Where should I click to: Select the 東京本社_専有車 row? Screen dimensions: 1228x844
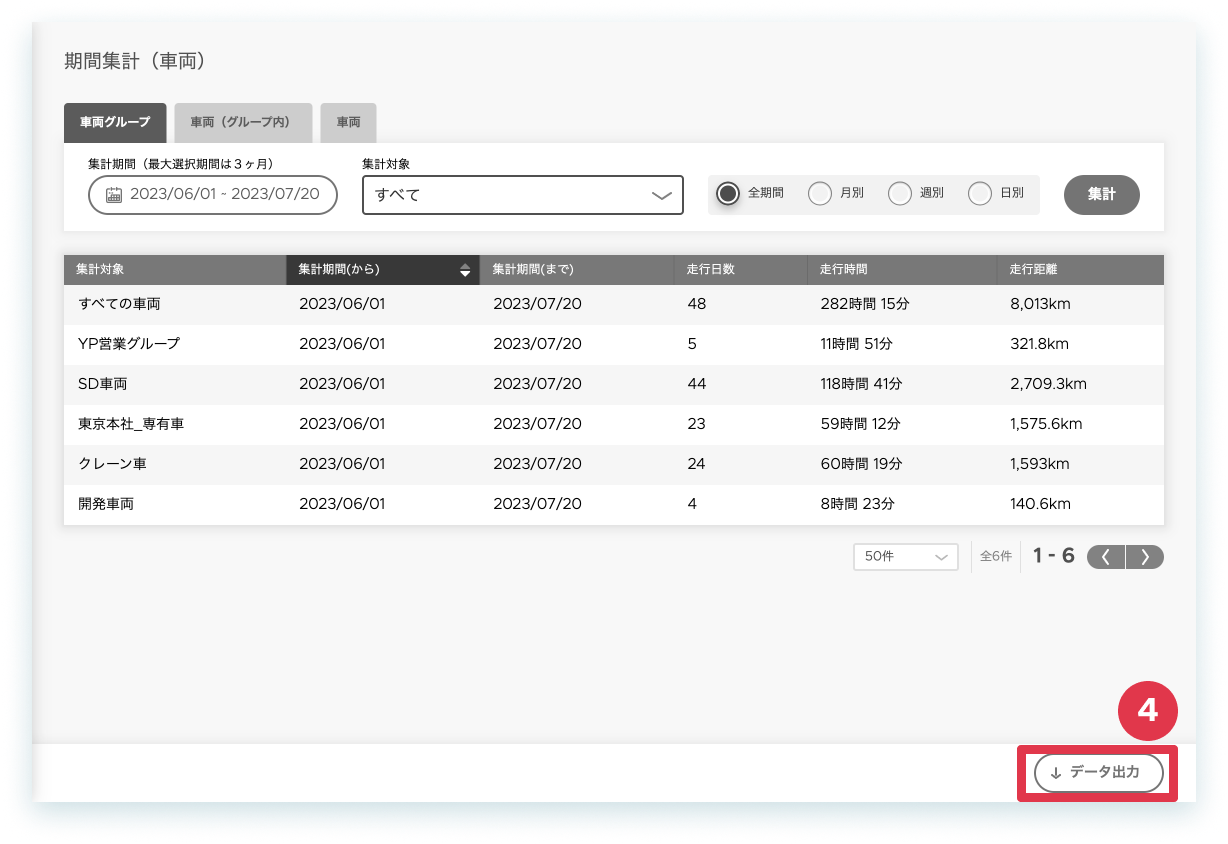click(614, 424)
